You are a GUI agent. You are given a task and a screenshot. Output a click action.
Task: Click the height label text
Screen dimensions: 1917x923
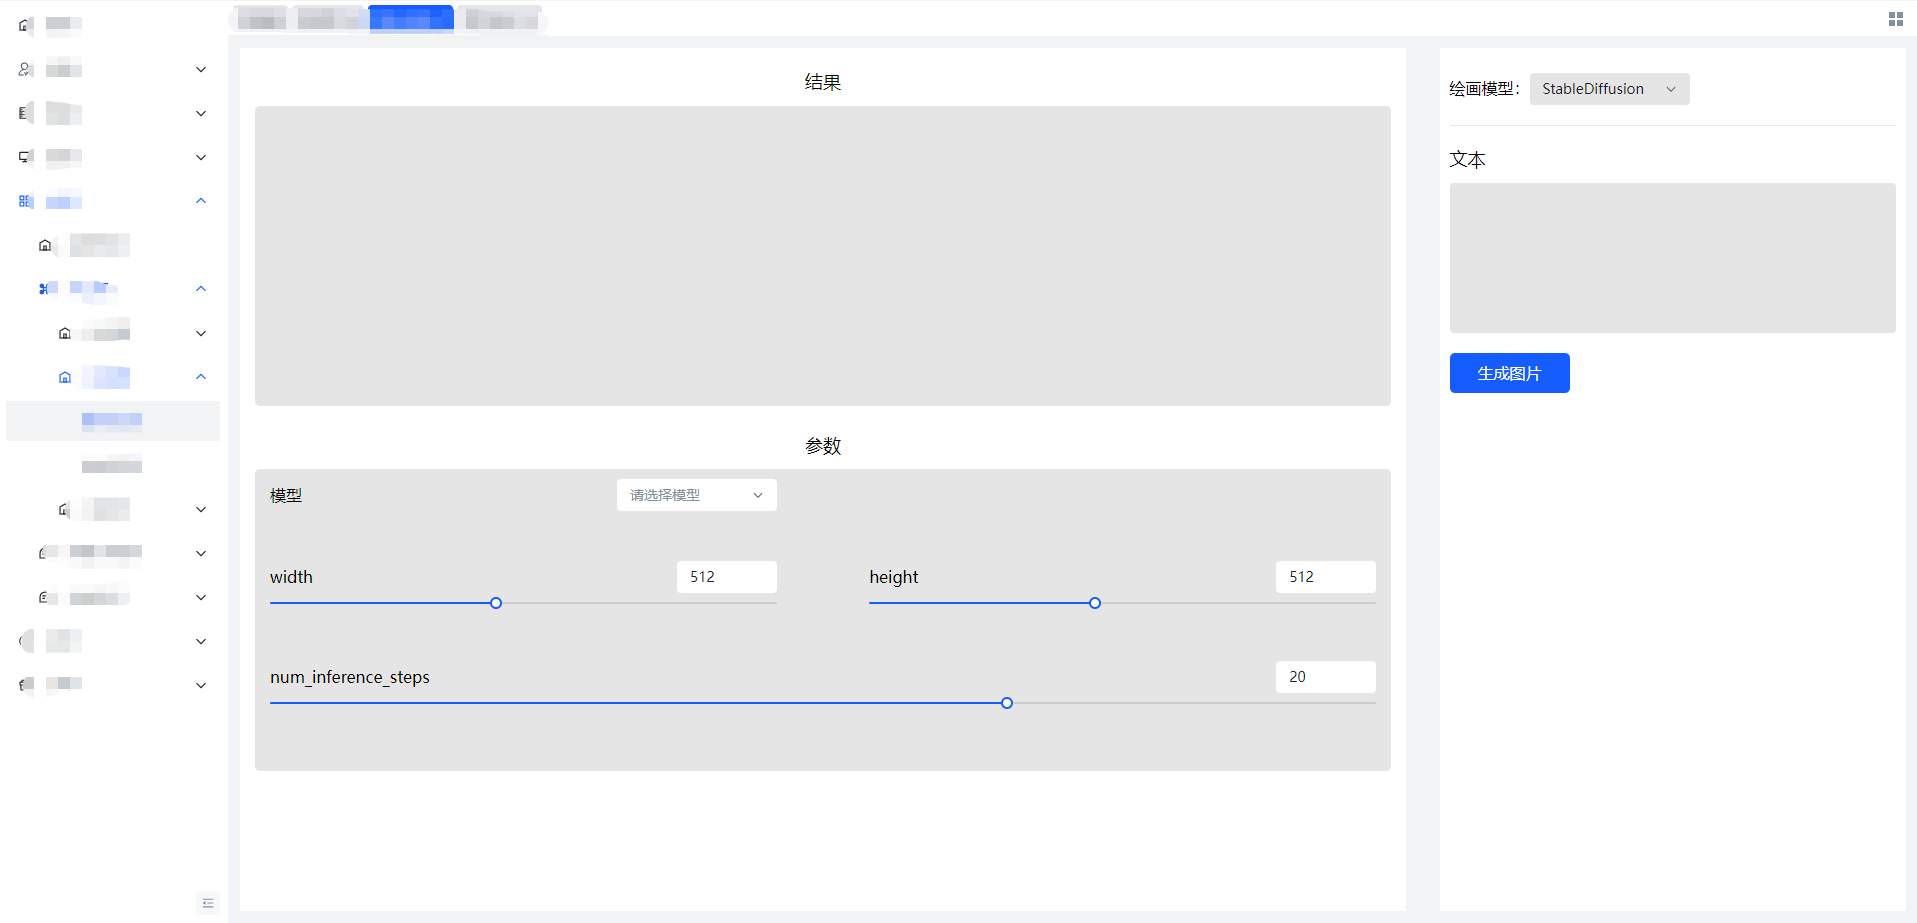(x=894, y=577)
